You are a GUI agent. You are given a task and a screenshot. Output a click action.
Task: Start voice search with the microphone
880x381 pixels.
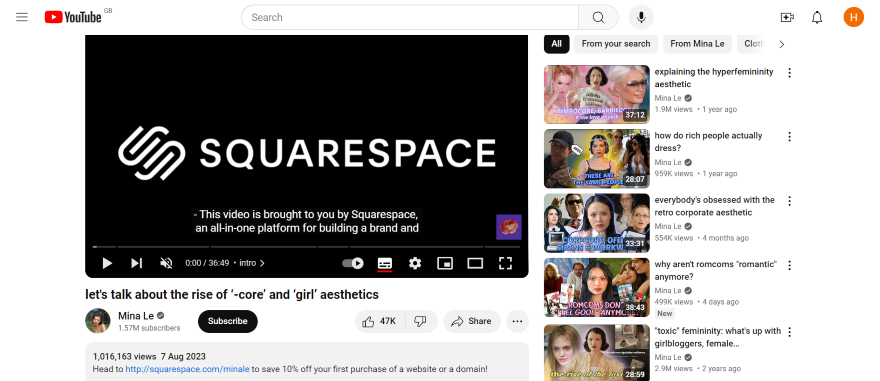[x=641, y=17]
